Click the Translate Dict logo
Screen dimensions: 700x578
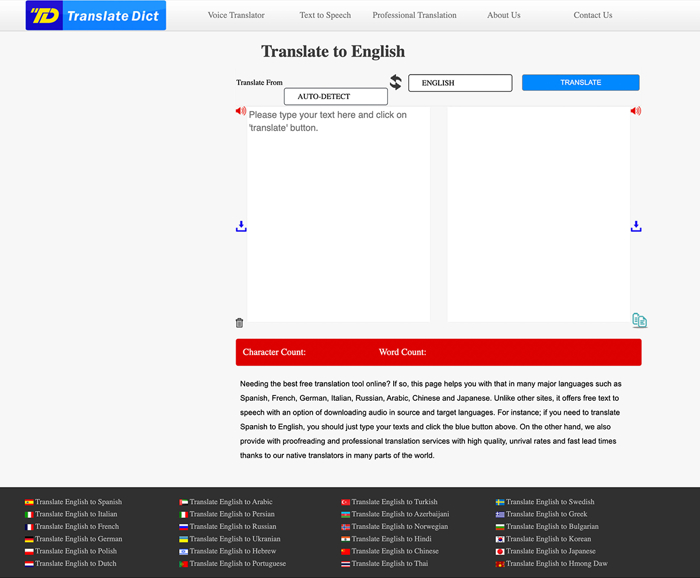pyautogui.click(x=96, y=16)
